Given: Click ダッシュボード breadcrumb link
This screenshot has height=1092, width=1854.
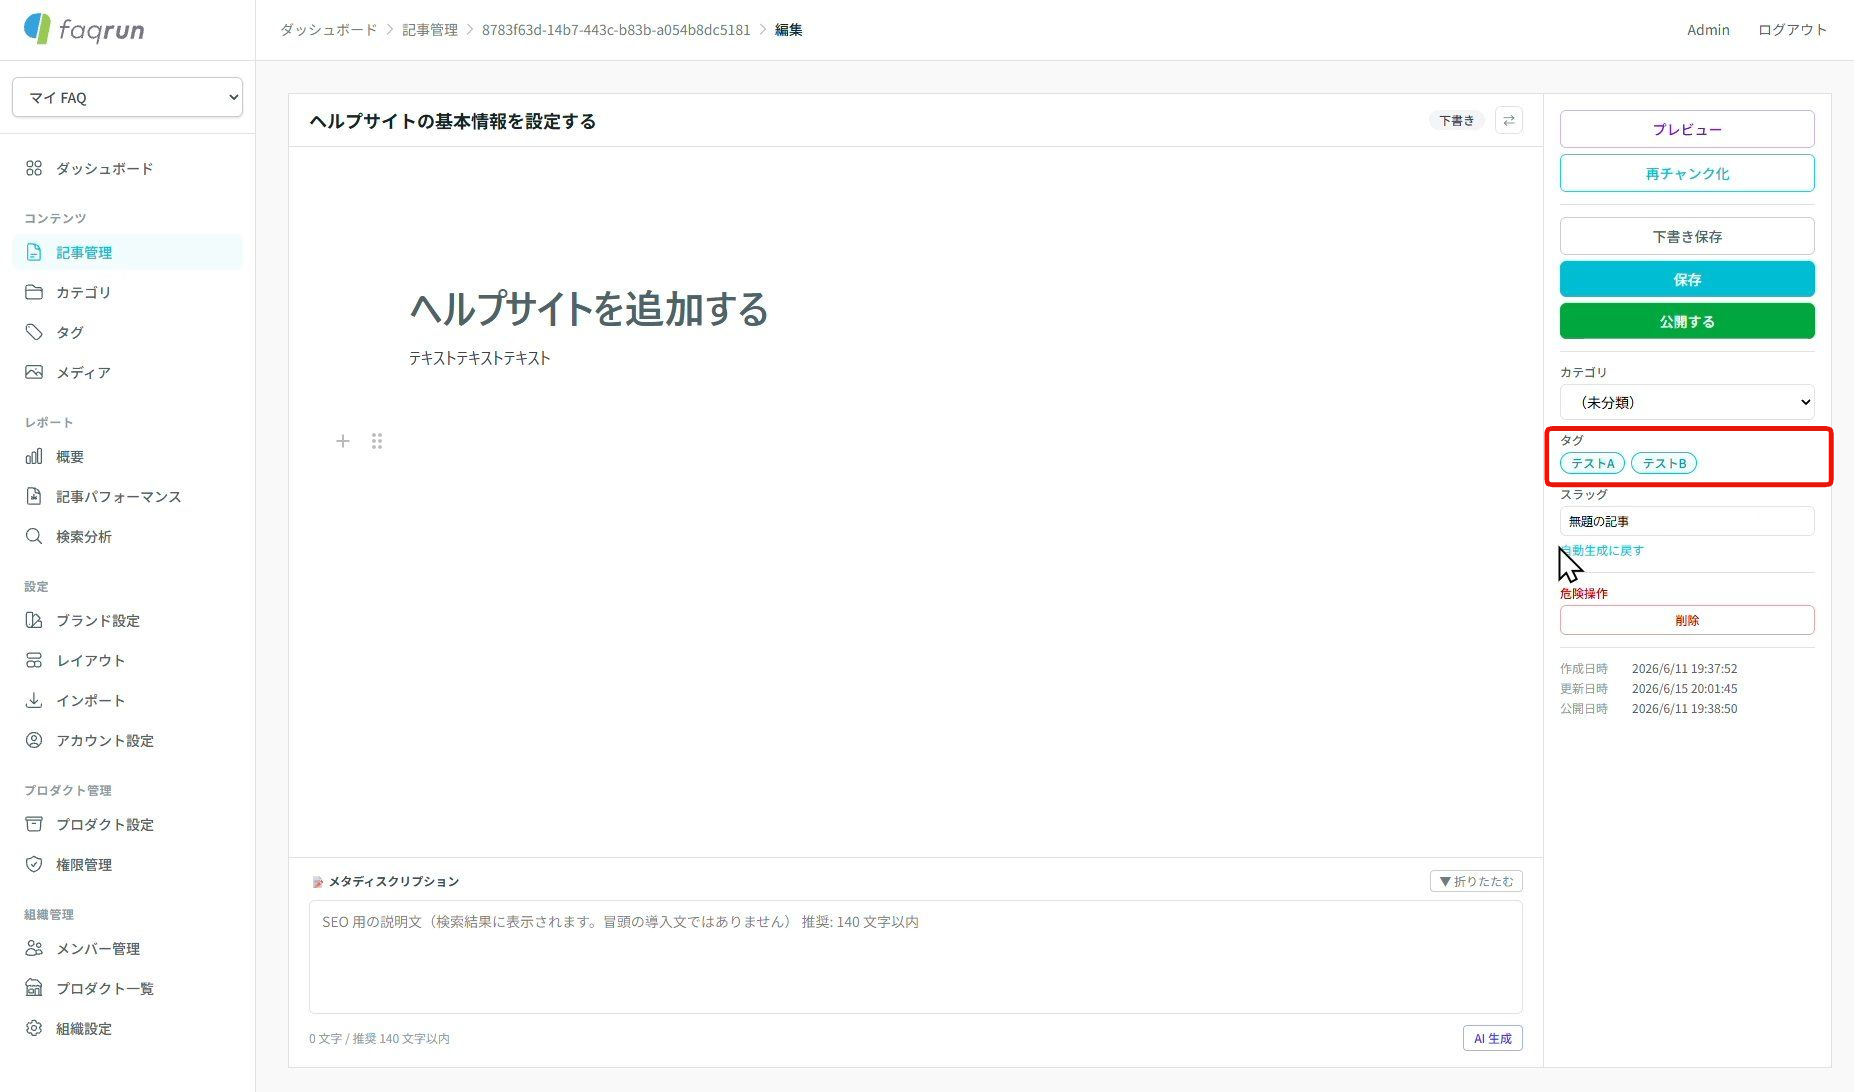Looking at the screenshot, I should [x=328, y=30].
